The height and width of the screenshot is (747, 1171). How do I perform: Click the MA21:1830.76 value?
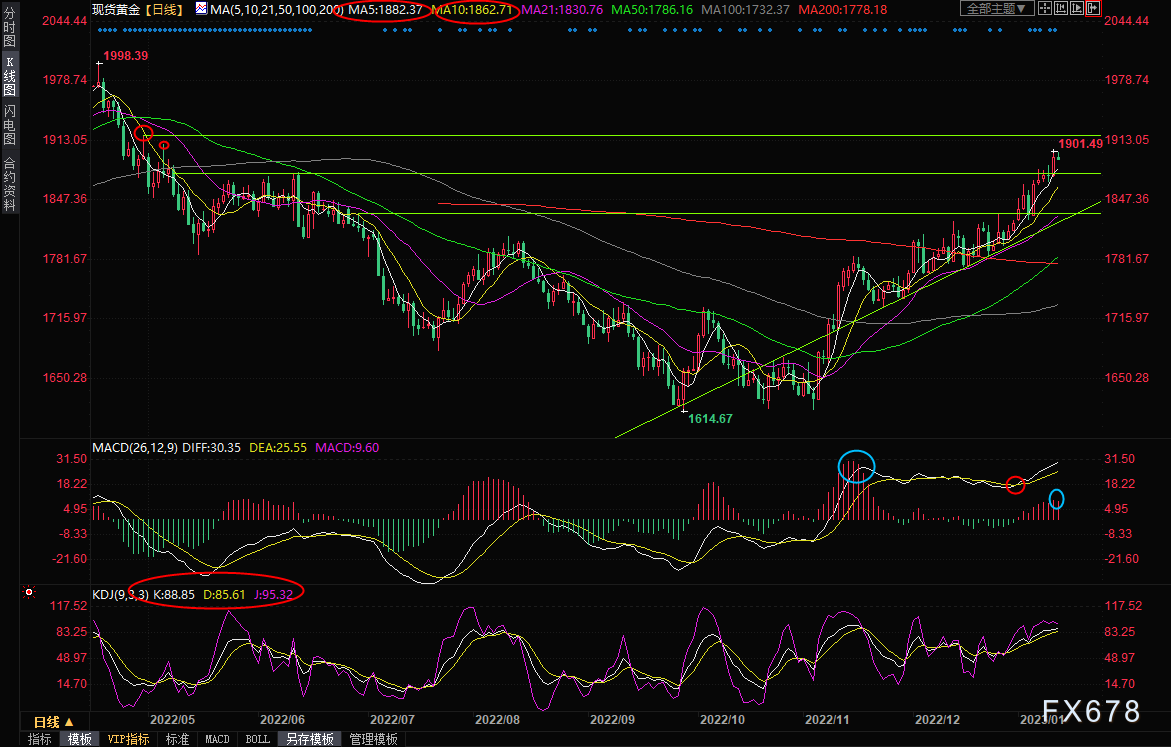pyautogui.click(x=562, y=10)
